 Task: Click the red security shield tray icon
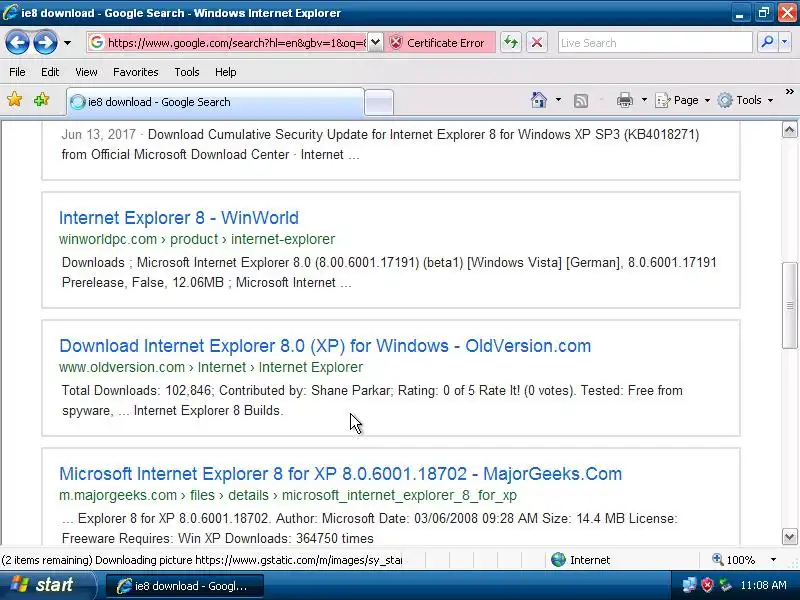coord(707,585)
